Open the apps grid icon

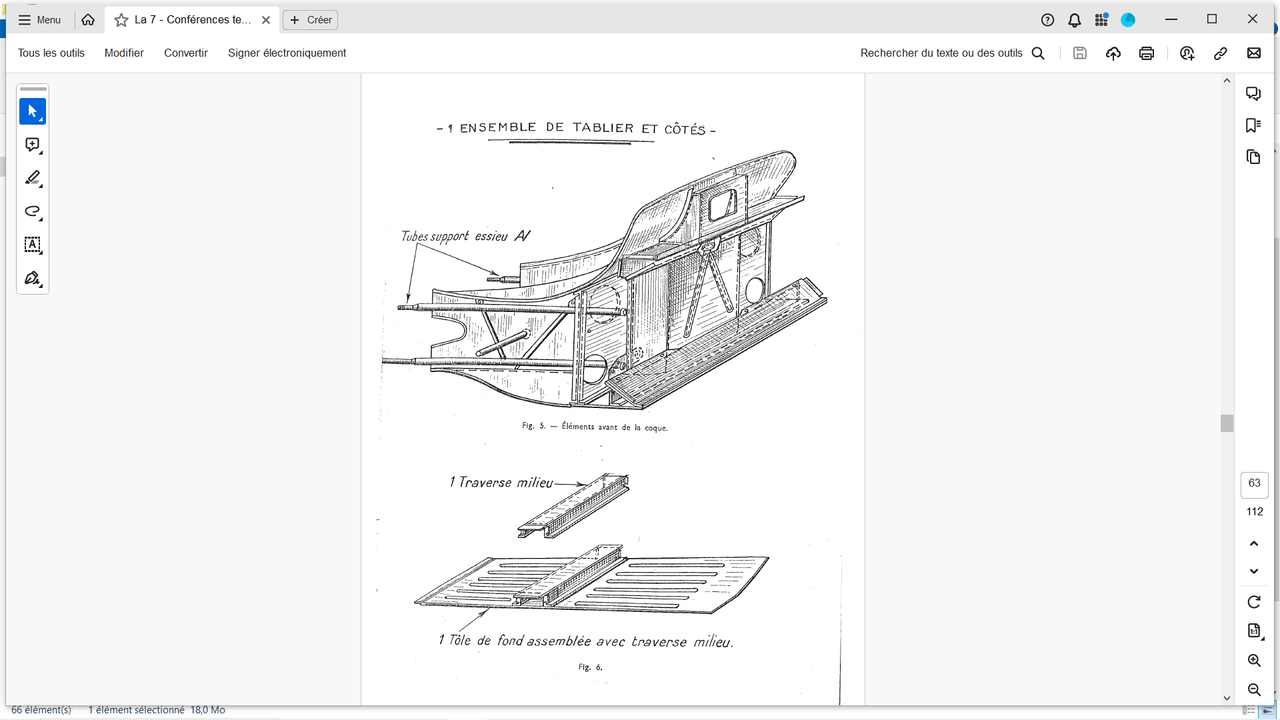coord(1101,20)
